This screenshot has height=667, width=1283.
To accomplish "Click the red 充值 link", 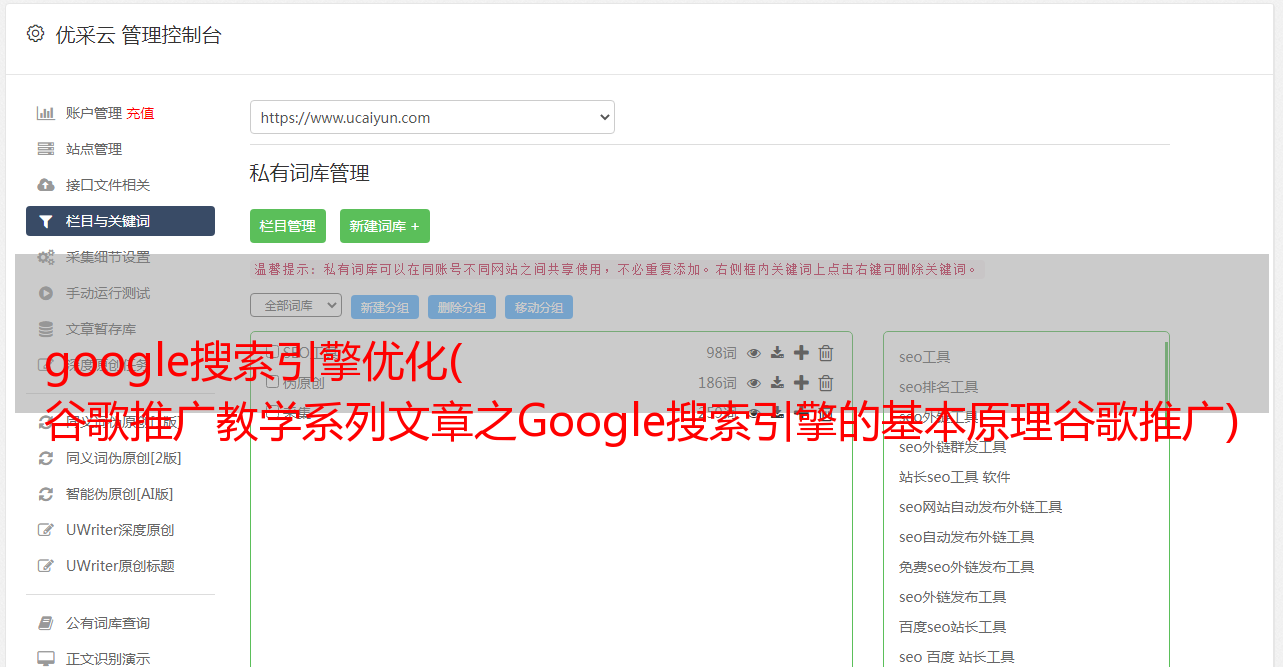I will (x=140, y=113).
